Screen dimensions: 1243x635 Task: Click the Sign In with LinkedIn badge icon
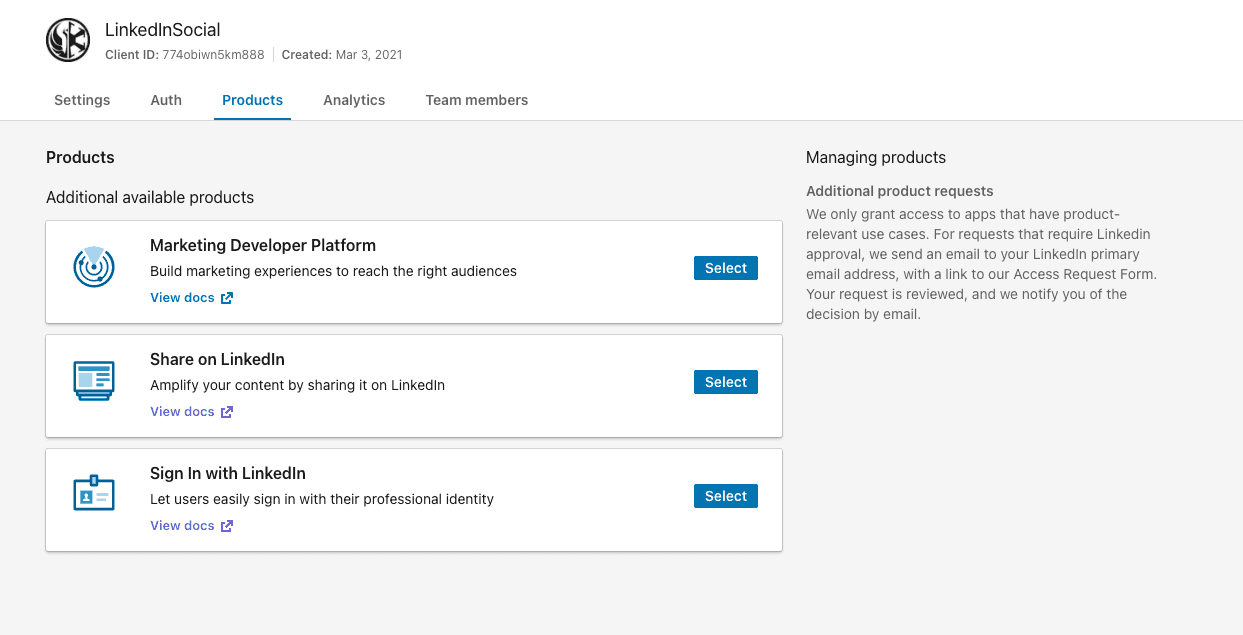(x=94, y=494)
